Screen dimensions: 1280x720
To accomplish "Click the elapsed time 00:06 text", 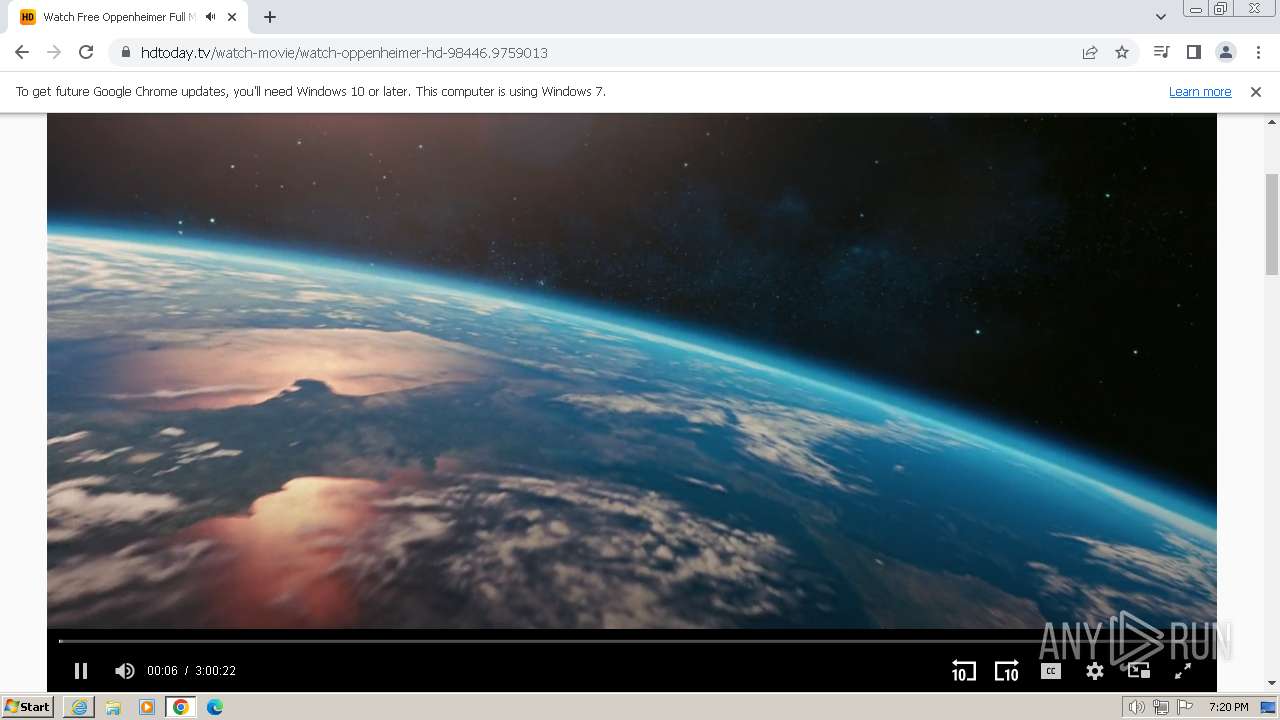I will [162, 671].
